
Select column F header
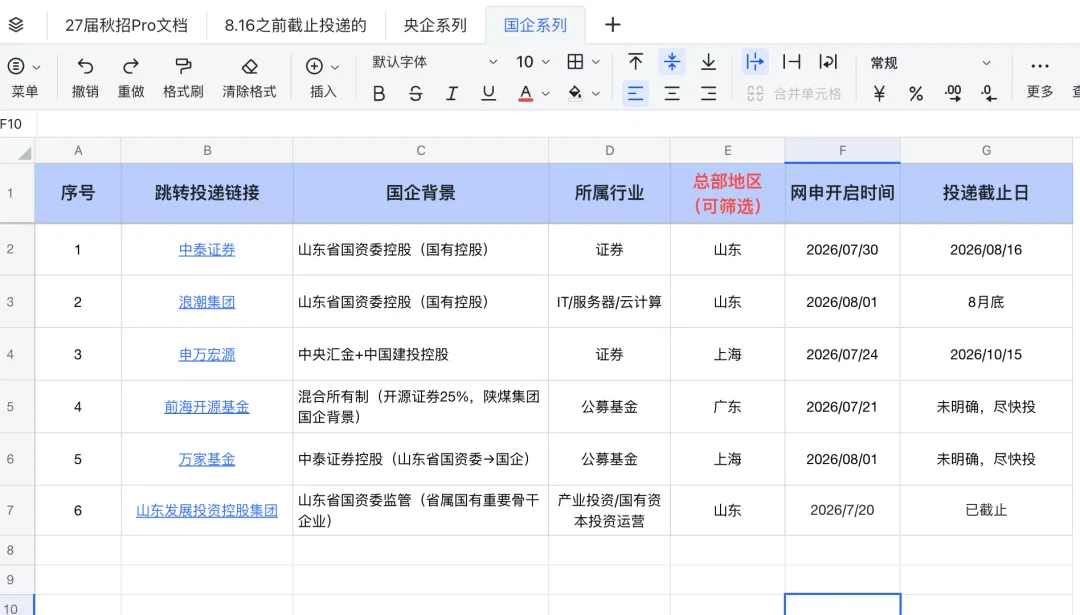pos(842,150)
